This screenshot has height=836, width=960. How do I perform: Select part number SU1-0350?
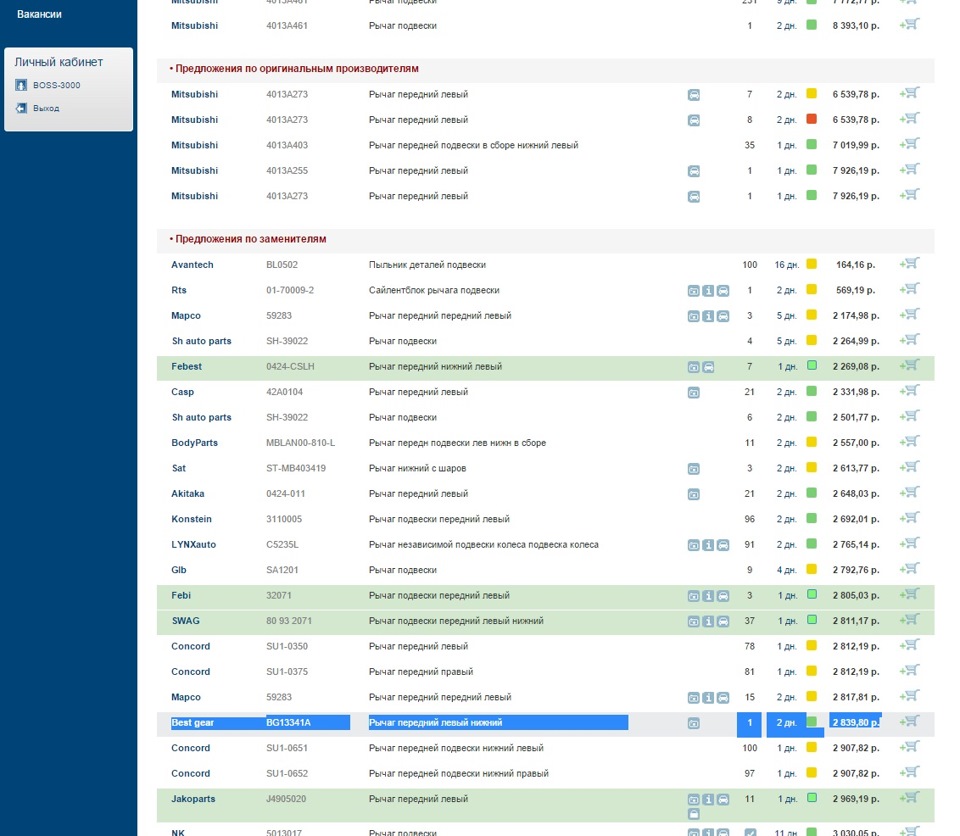click(287, 646)
